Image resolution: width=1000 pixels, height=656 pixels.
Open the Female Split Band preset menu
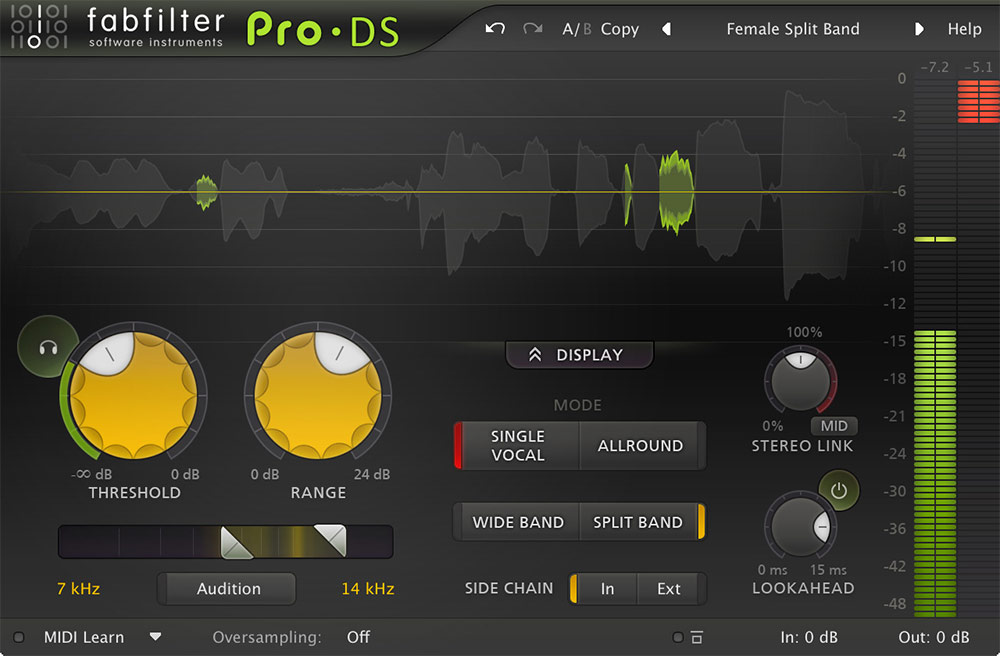[x=793, y=29]
